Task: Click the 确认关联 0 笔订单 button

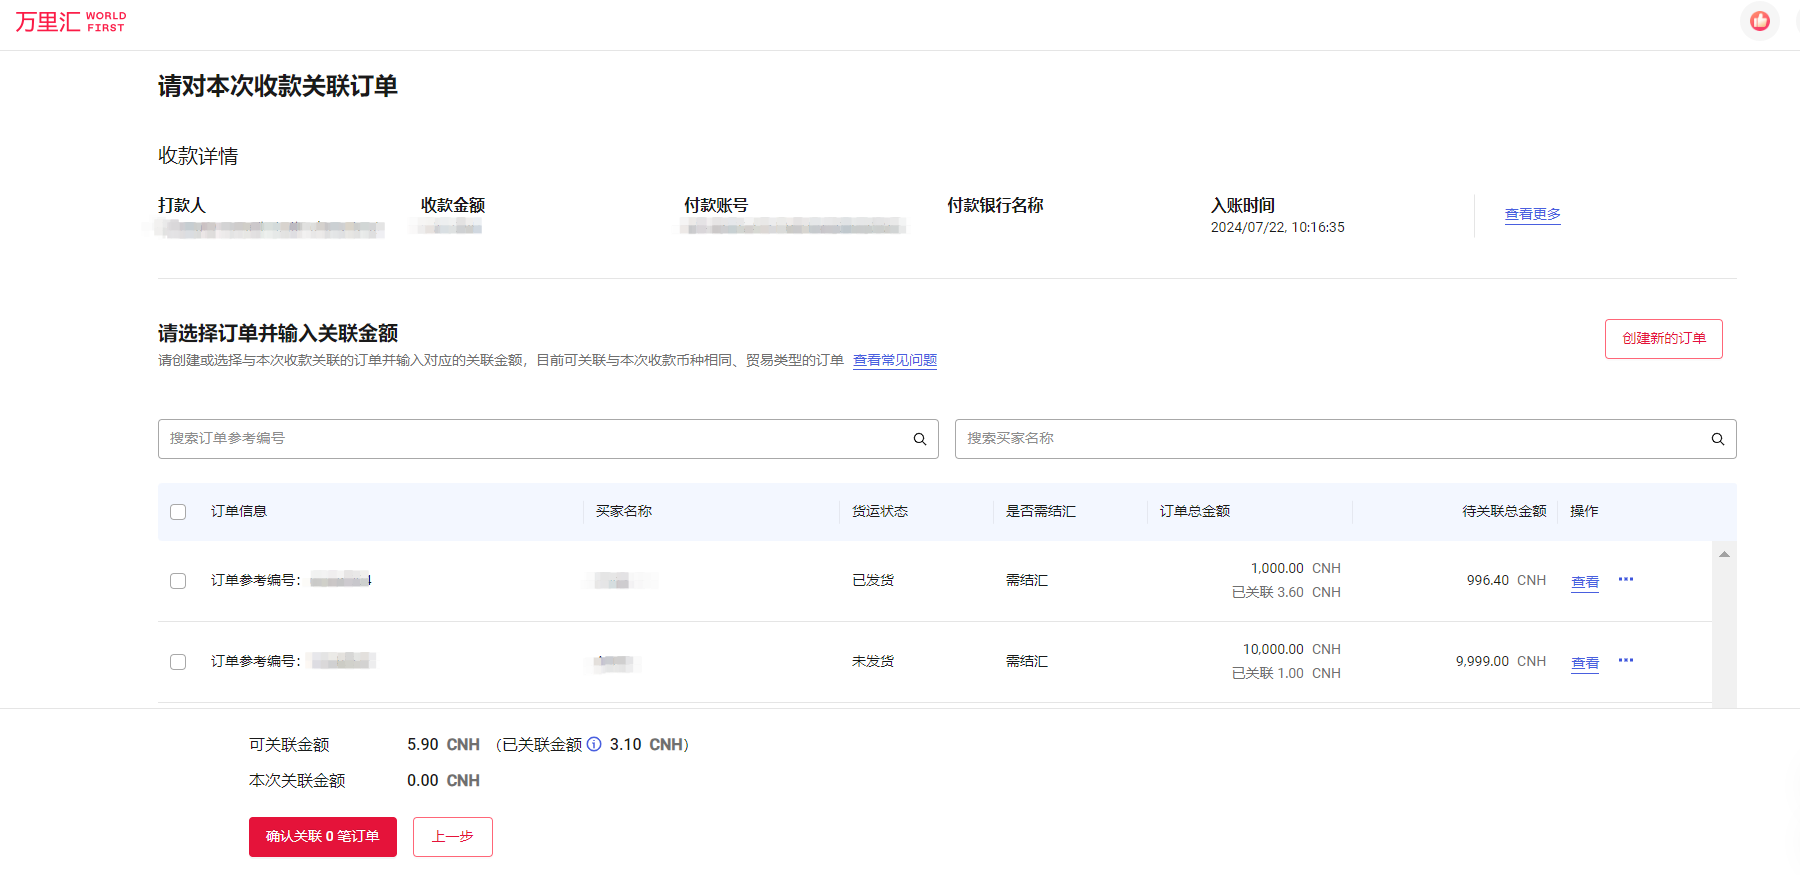Action: click(322, 837)
